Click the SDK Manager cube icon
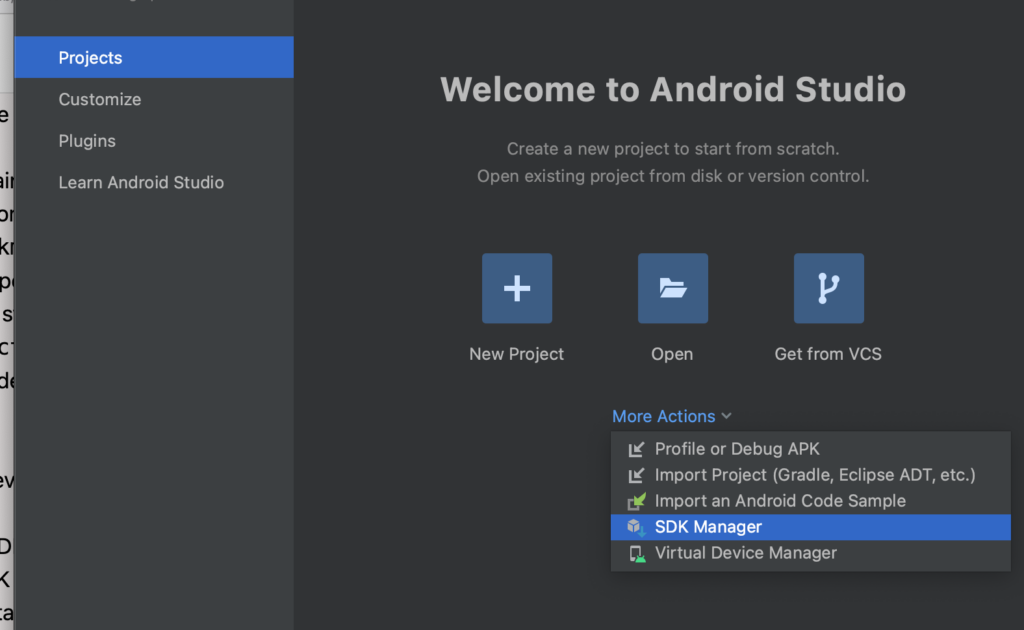Screen dimensions: 1024x630 [x=634, y=527]
